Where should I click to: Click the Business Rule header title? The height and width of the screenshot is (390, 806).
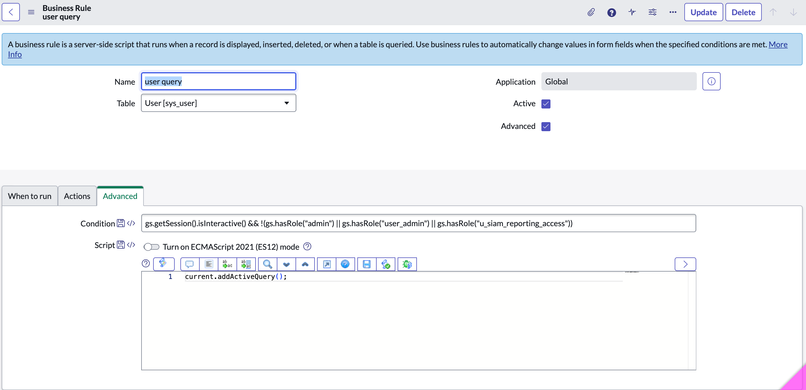(67, 8)
